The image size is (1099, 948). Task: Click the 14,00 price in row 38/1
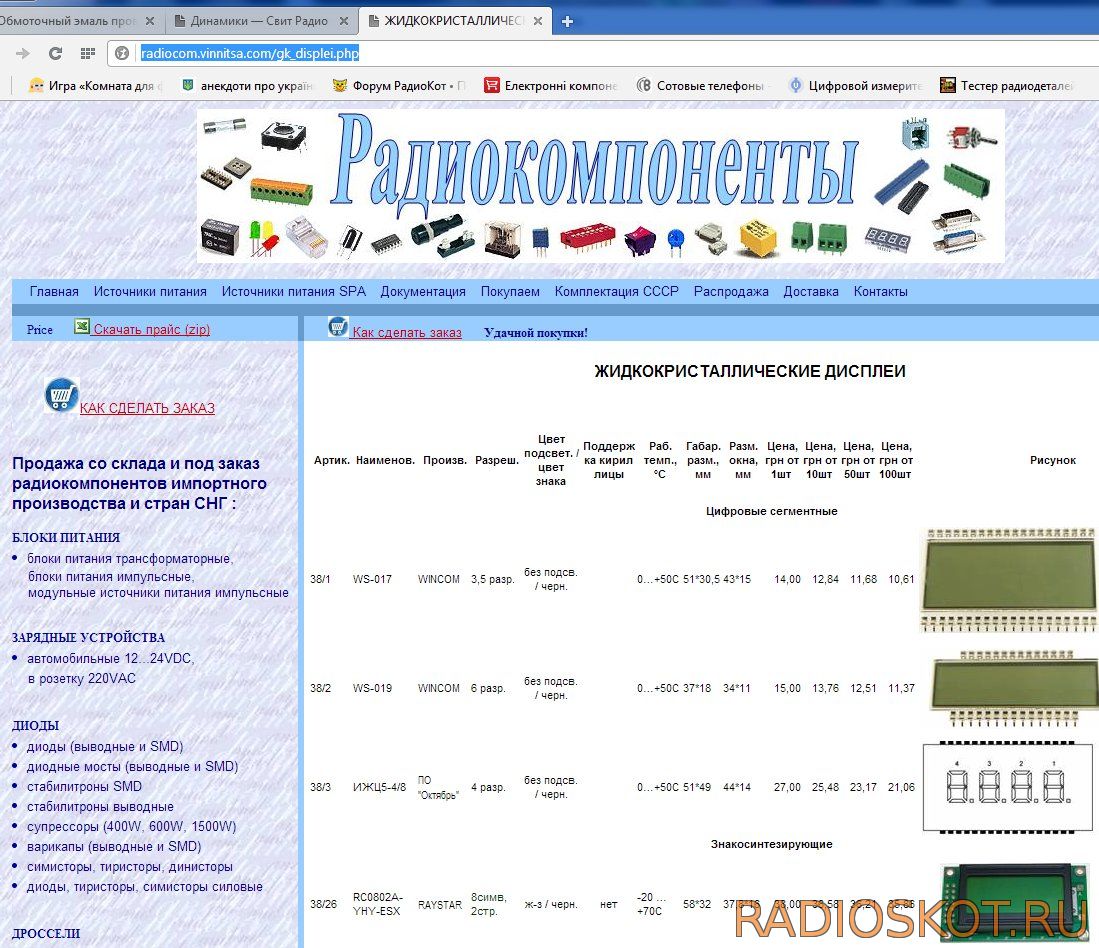(x=787, y=579)
